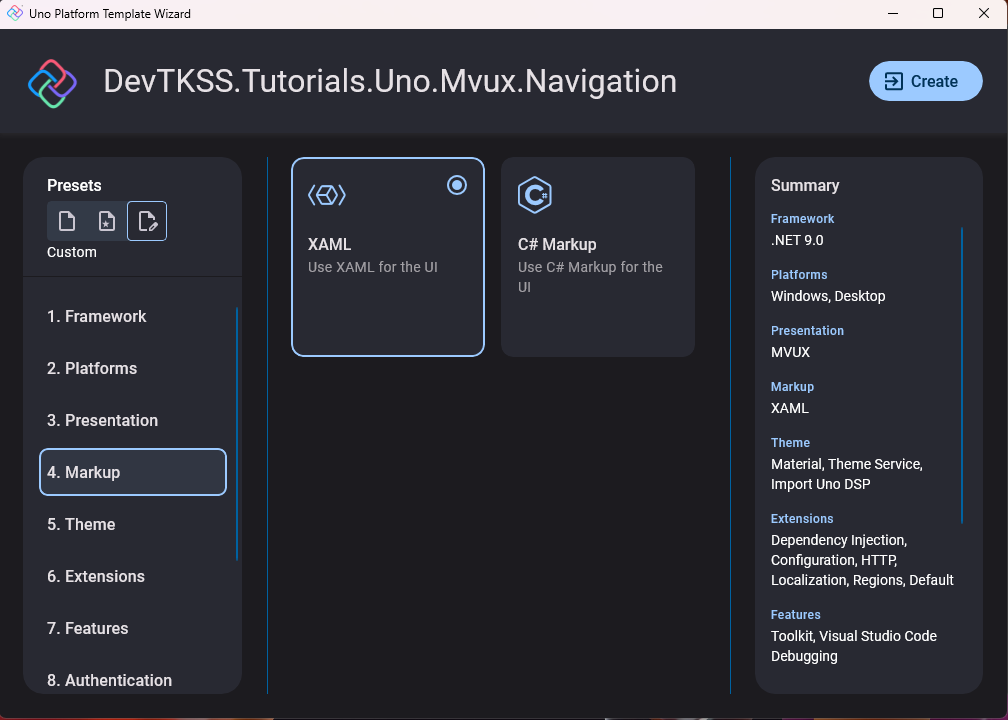Select the blank document preset icon
Image resolution: width=1008 pixels, height=720 pixels.
click(67, 221)
